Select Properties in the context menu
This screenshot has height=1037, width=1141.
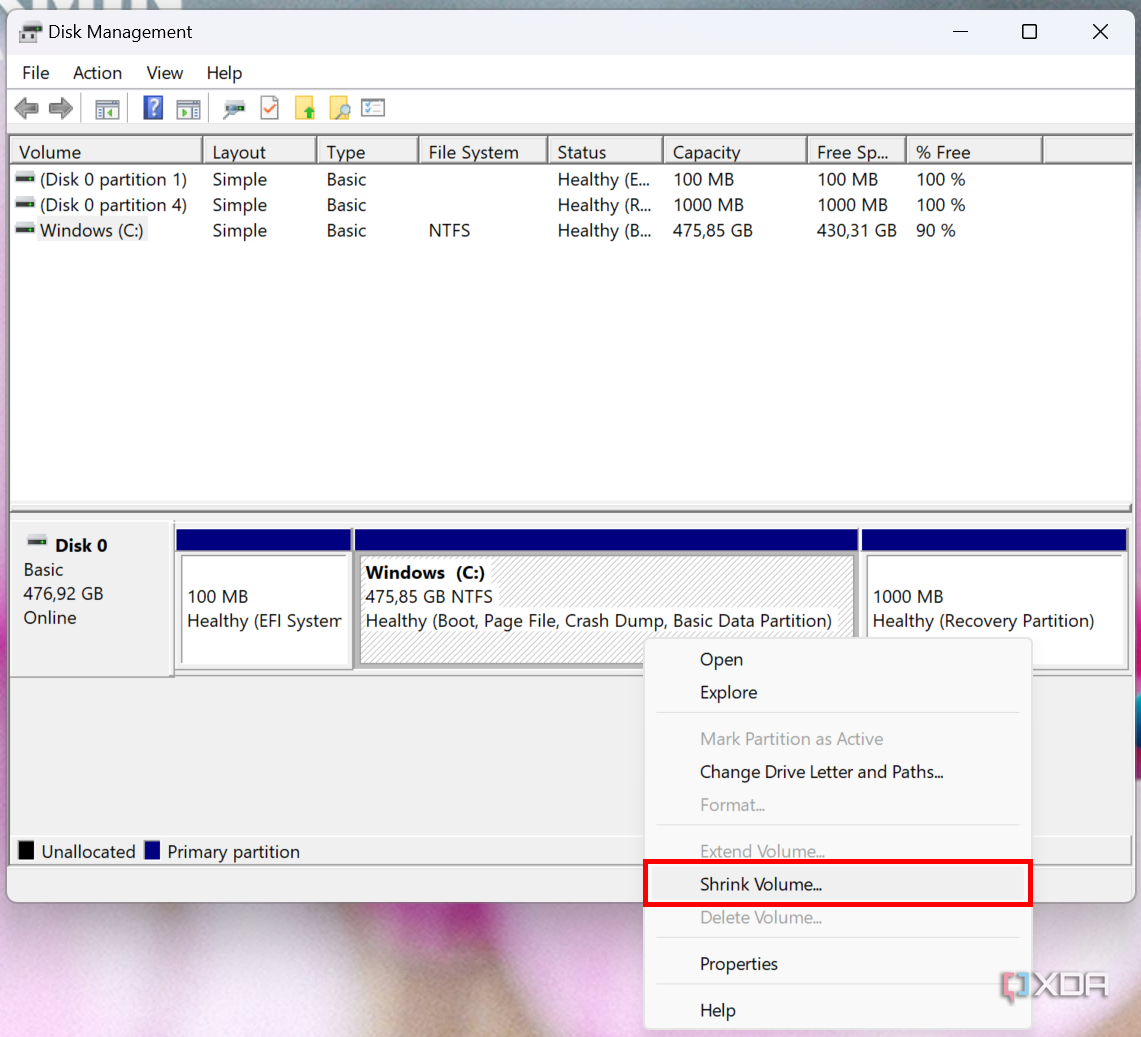[738, 964]
